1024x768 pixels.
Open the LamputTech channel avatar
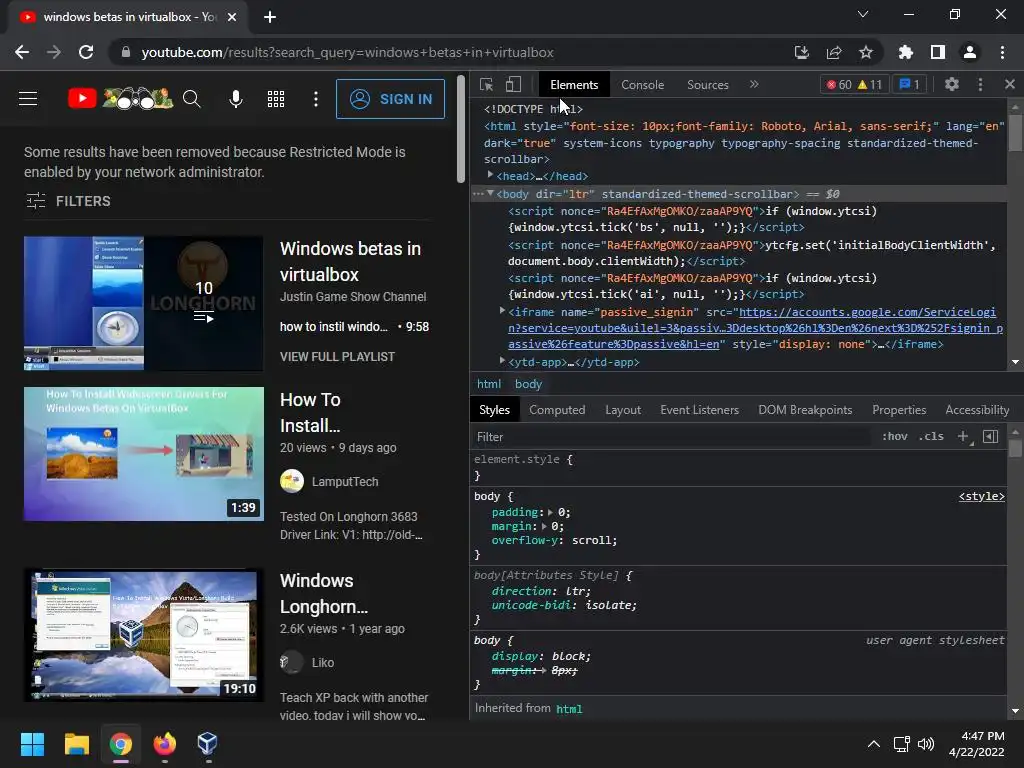(292, 481)
